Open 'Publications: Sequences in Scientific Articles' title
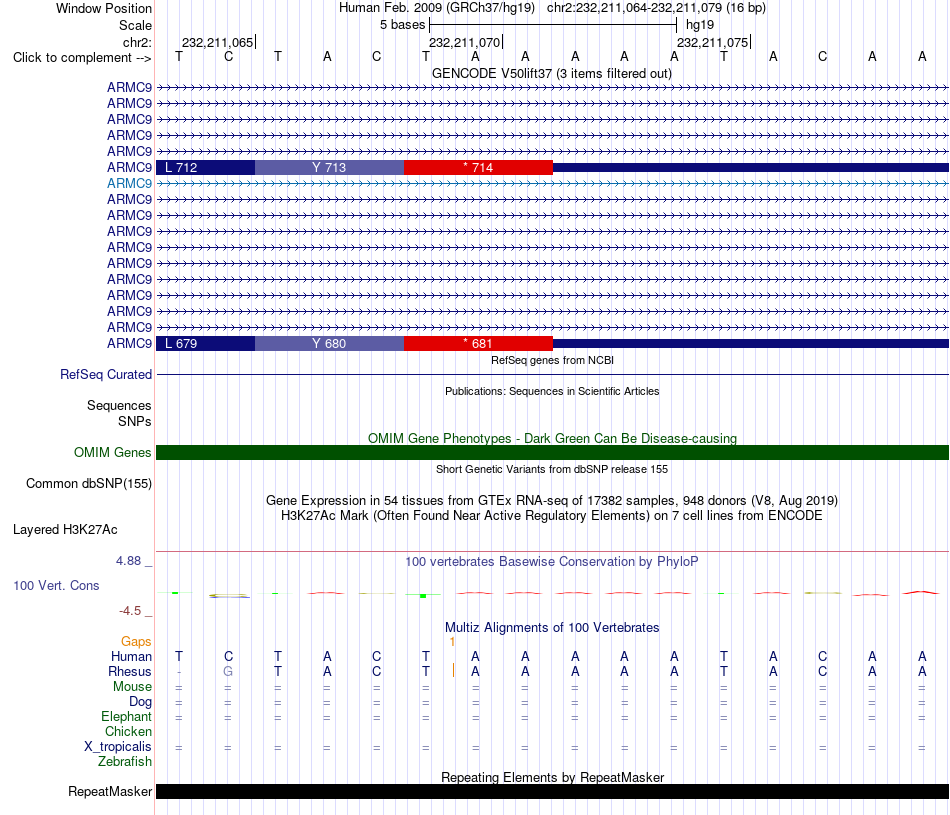The height and width of the screenshot is (815, 950). 552,391
